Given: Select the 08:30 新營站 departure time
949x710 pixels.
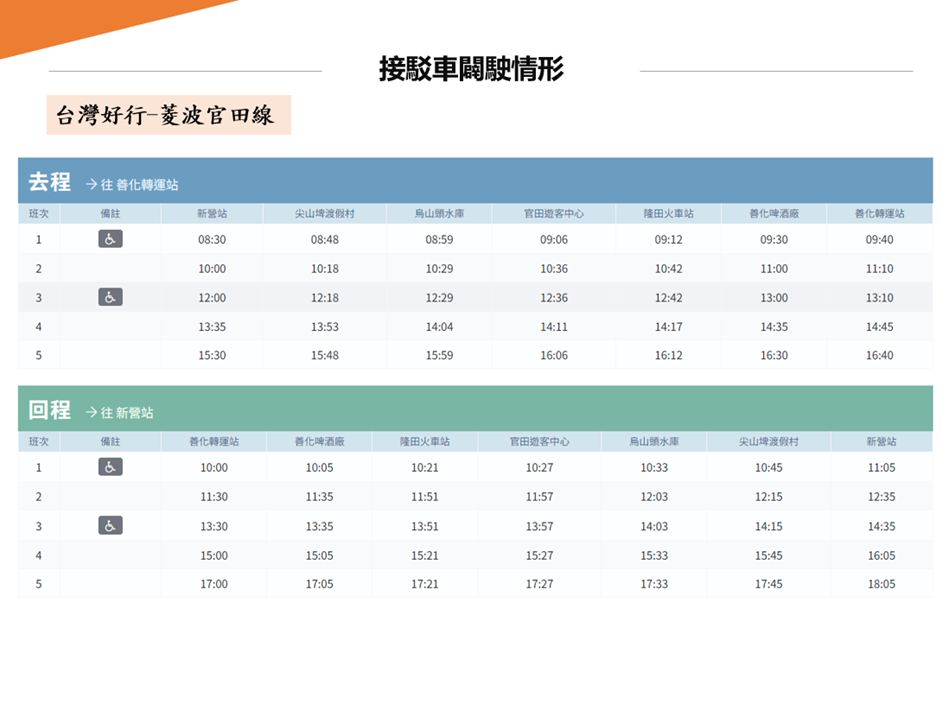Looking at the screenshot, I should coord(212,240).
